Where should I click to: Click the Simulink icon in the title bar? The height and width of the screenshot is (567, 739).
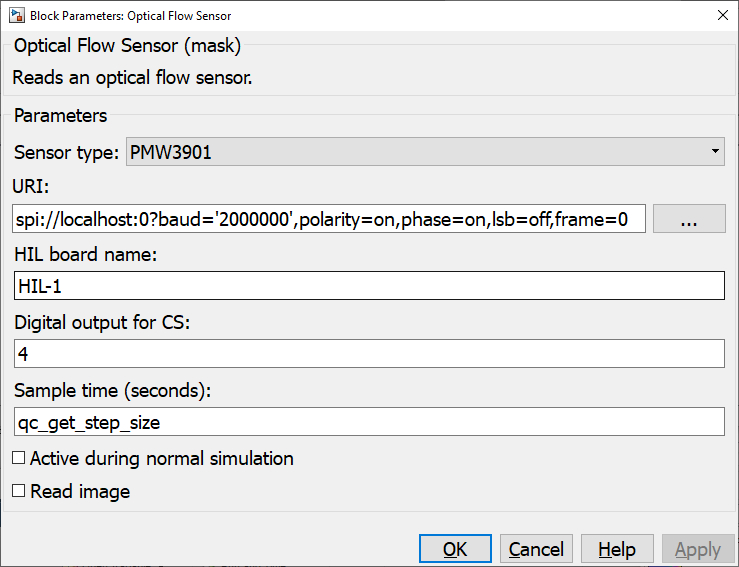(x=15, y=15)
